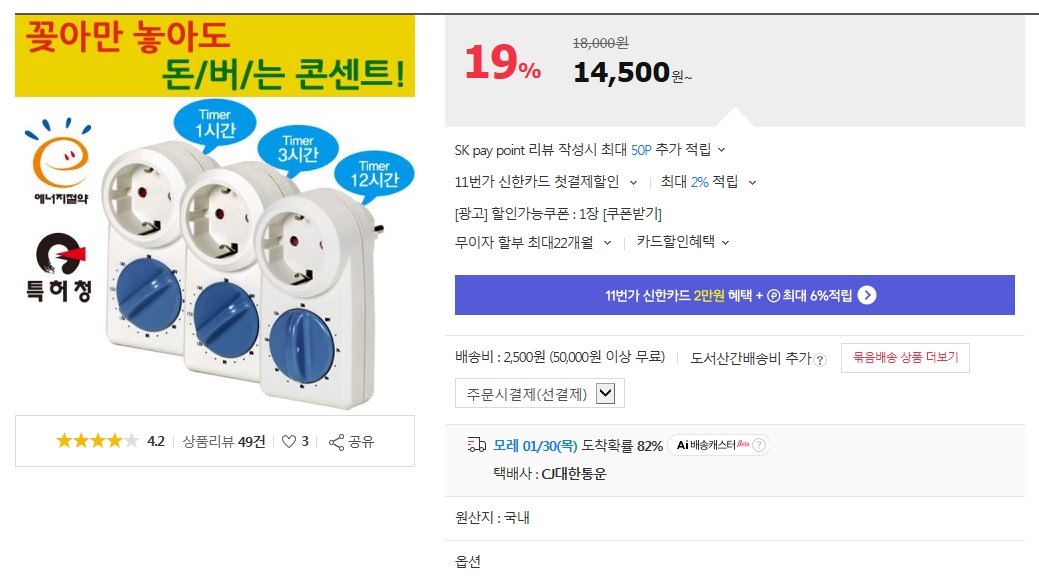Click the share (공유) icon
Viewport: 1039px width, 576px height.
coord(337,441)
